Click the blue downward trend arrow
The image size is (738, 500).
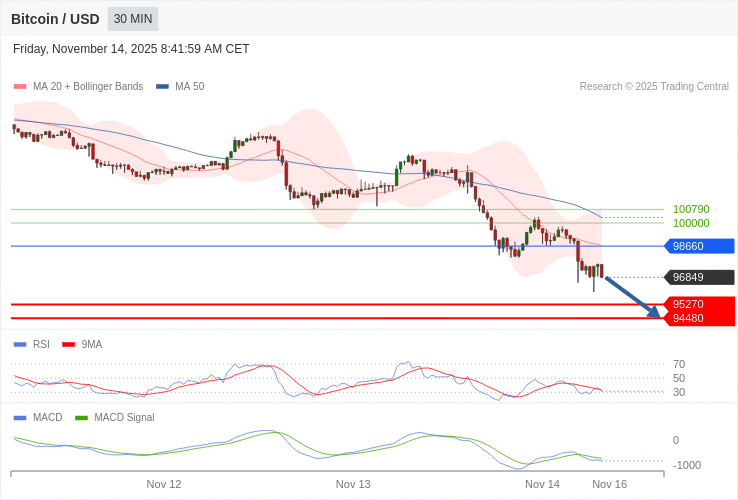(x=633, y=297)
